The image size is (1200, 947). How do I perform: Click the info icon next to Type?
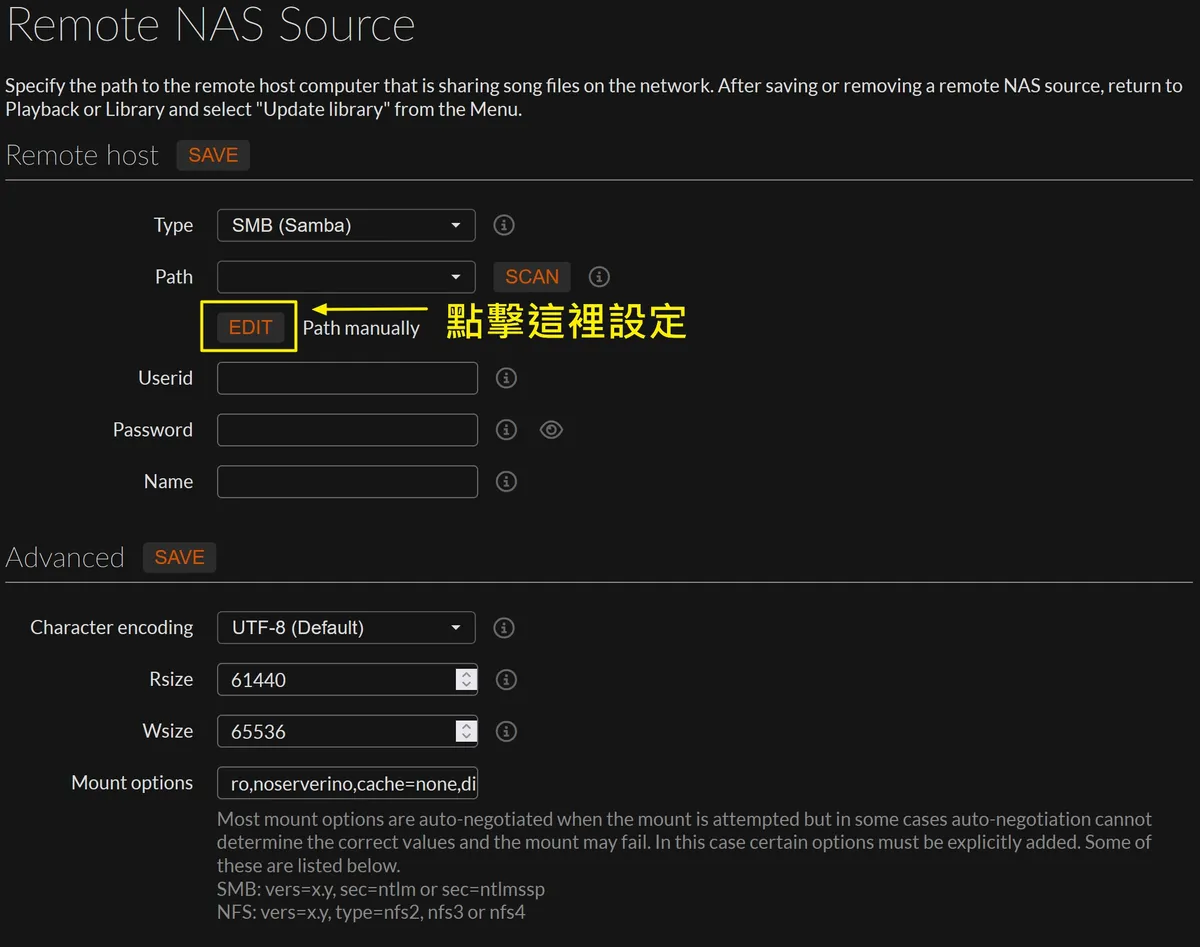[x=504, y=225]
